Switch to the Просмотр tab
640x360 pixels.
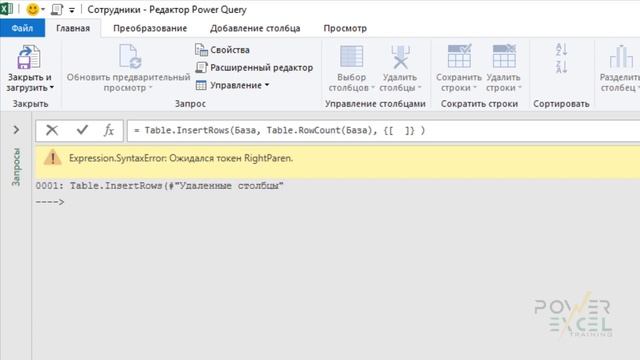click(345, 28)
